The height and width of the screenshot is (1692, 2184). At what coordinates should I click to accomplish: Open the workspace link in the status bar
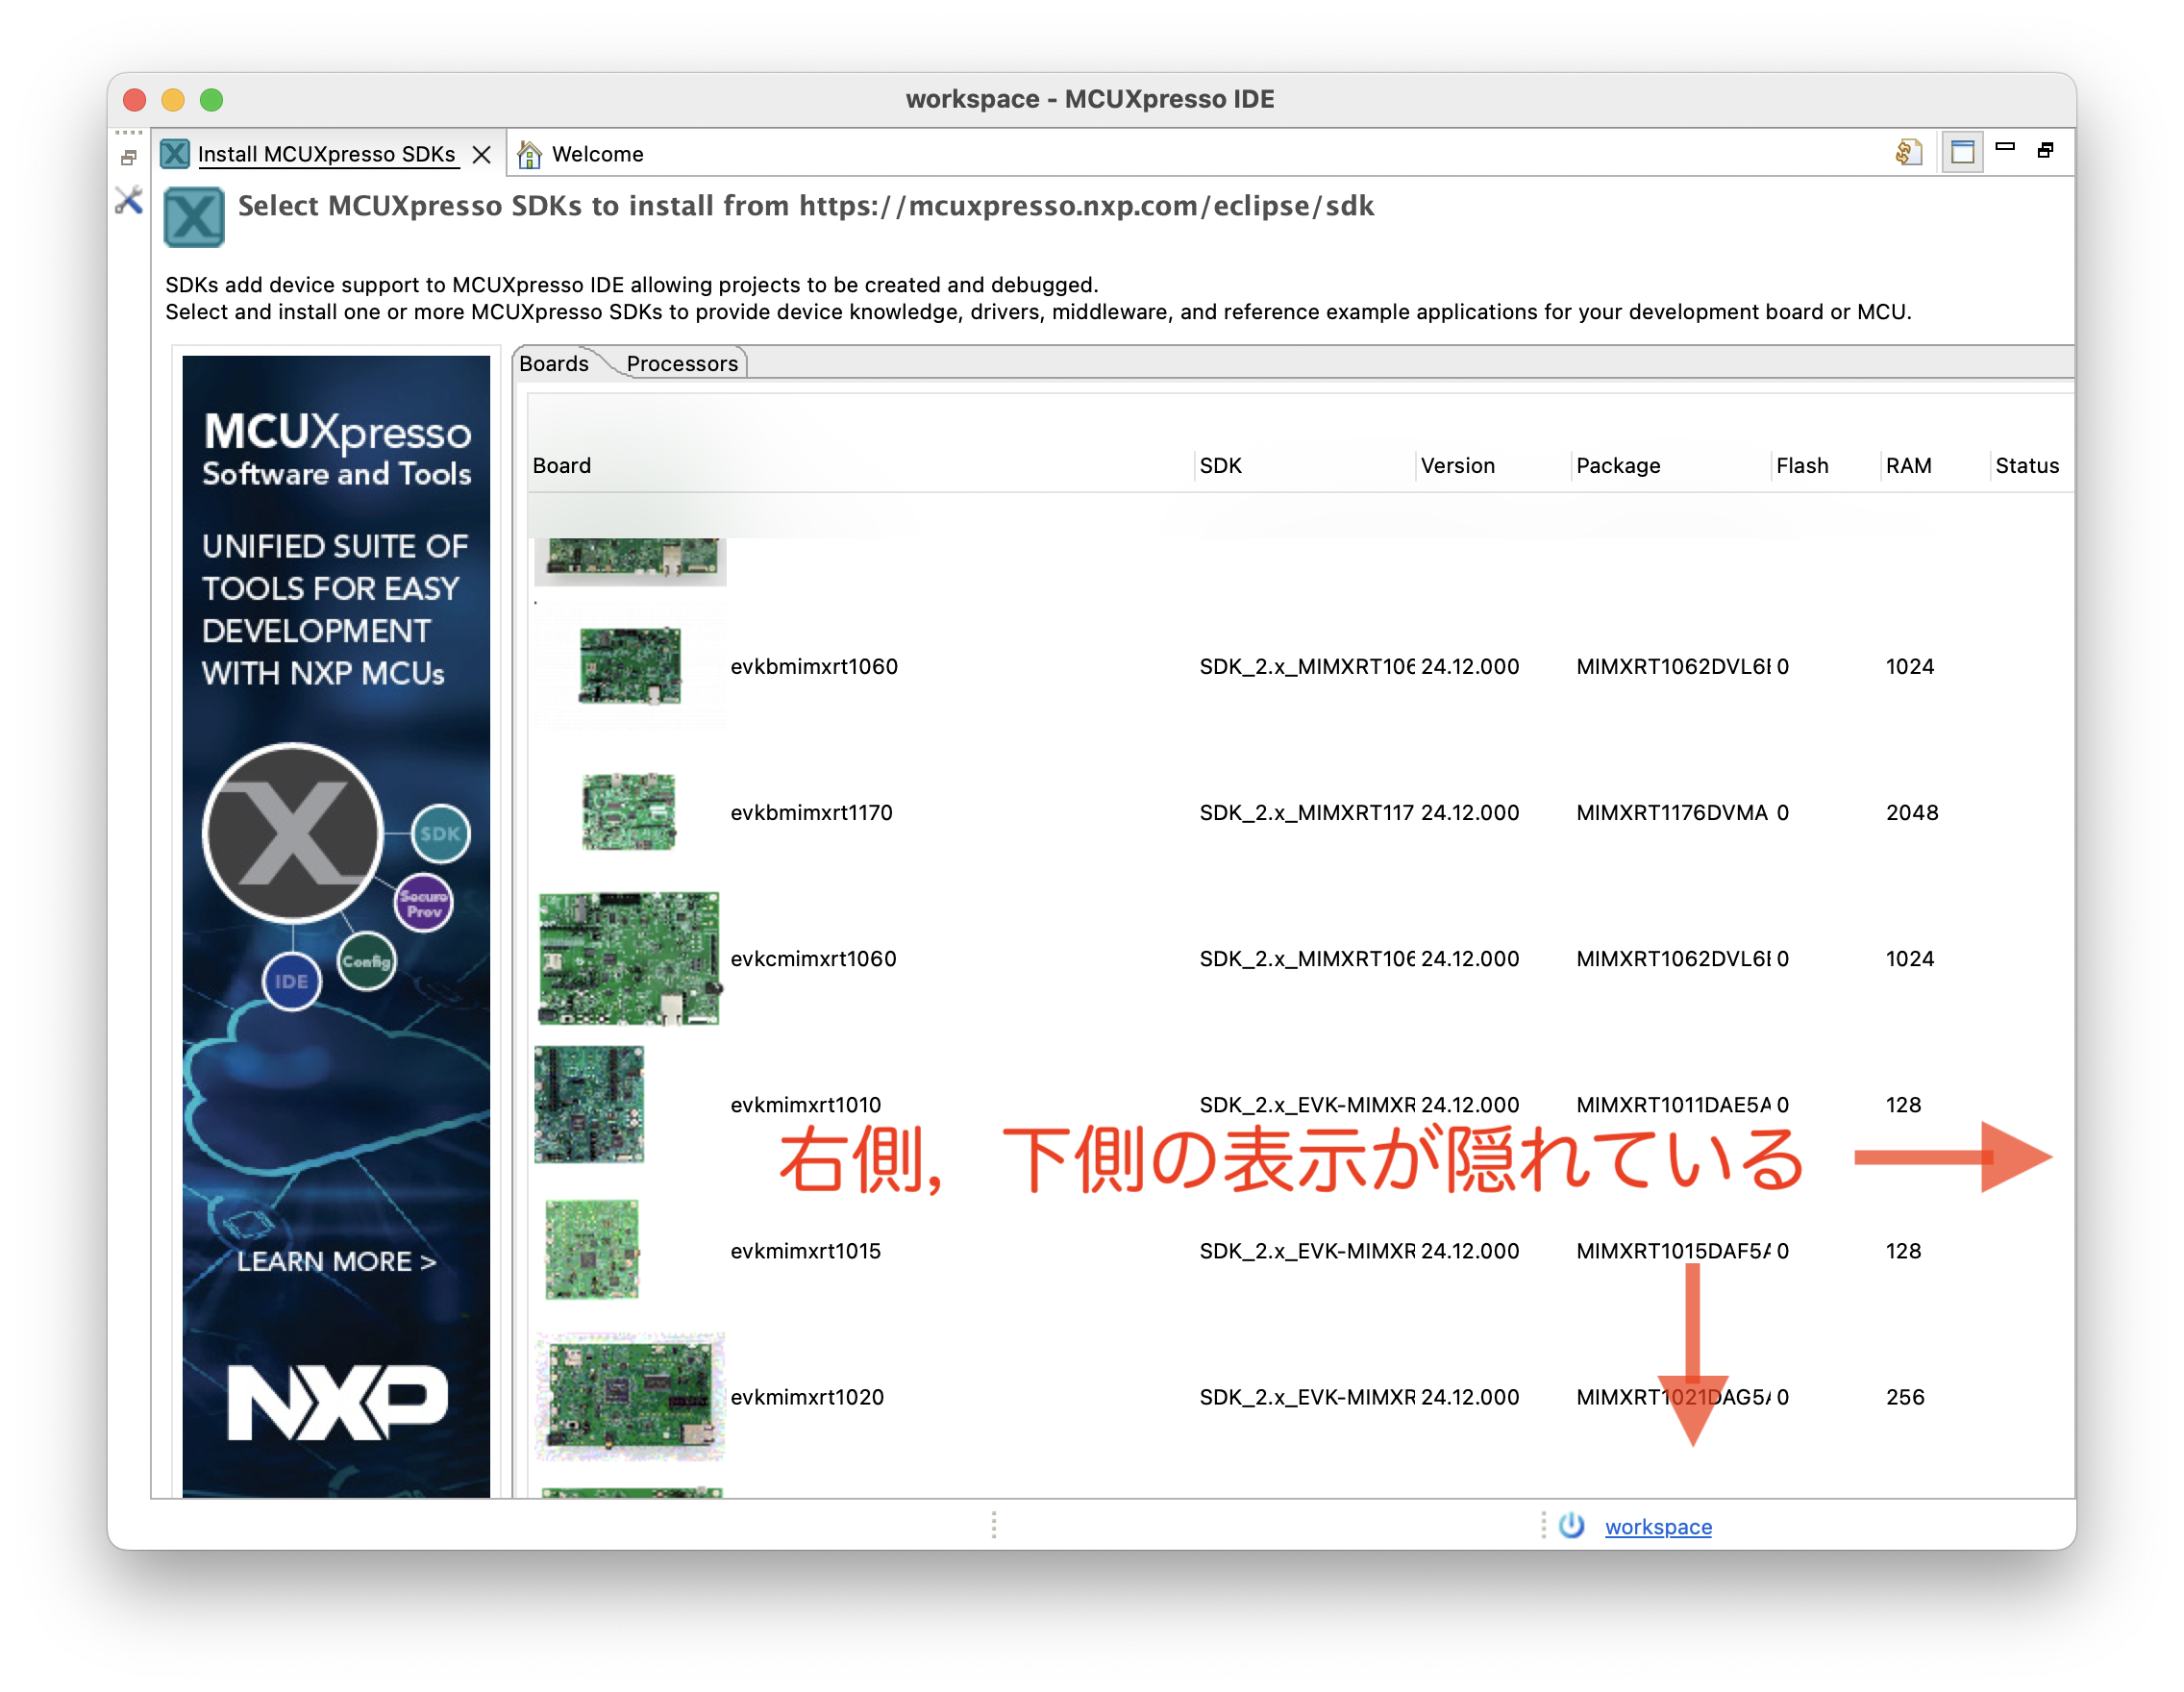(1657, 1526)
